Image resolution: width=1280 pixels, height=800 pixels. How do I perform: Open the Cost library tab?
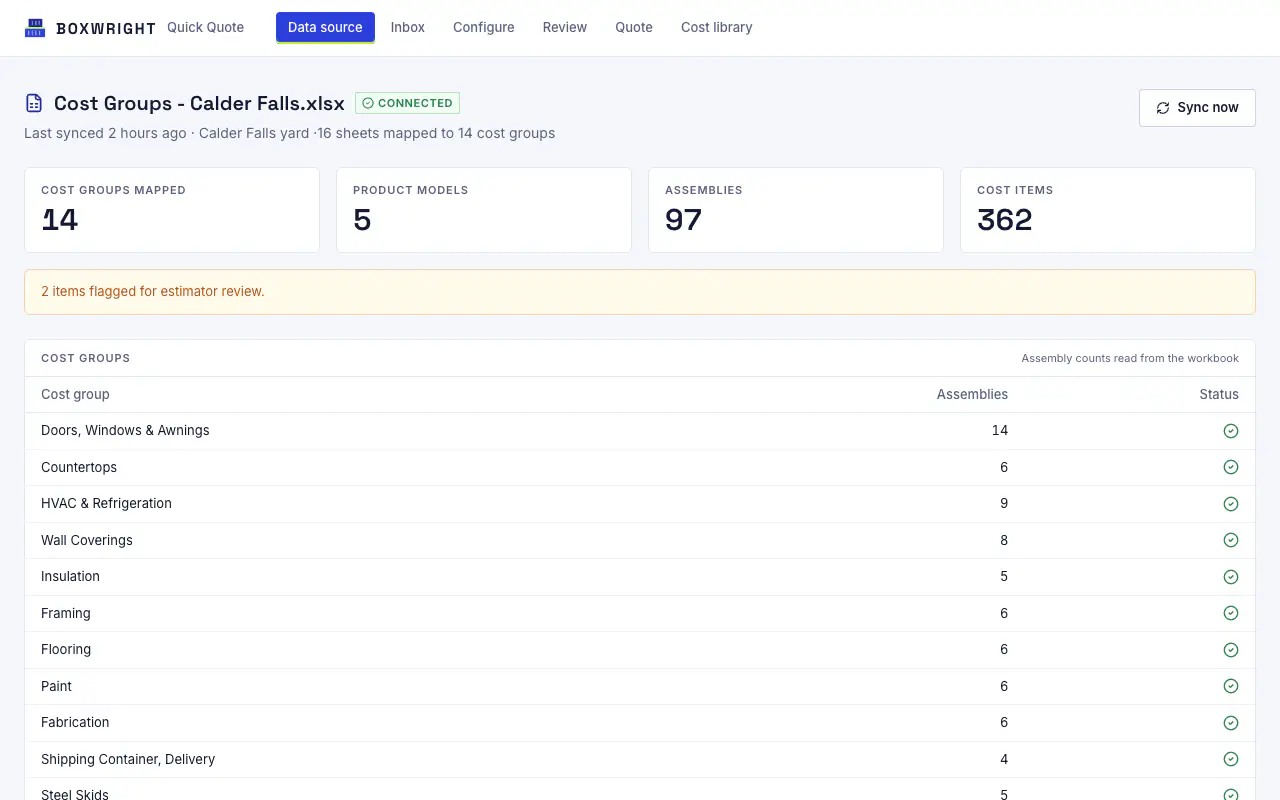point(717,27)
